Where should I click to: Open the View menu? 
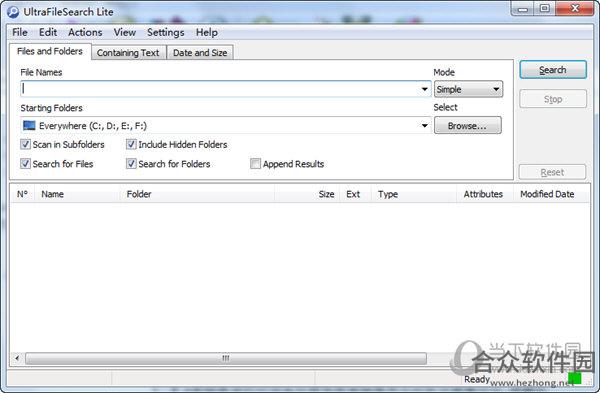[125, 33]
